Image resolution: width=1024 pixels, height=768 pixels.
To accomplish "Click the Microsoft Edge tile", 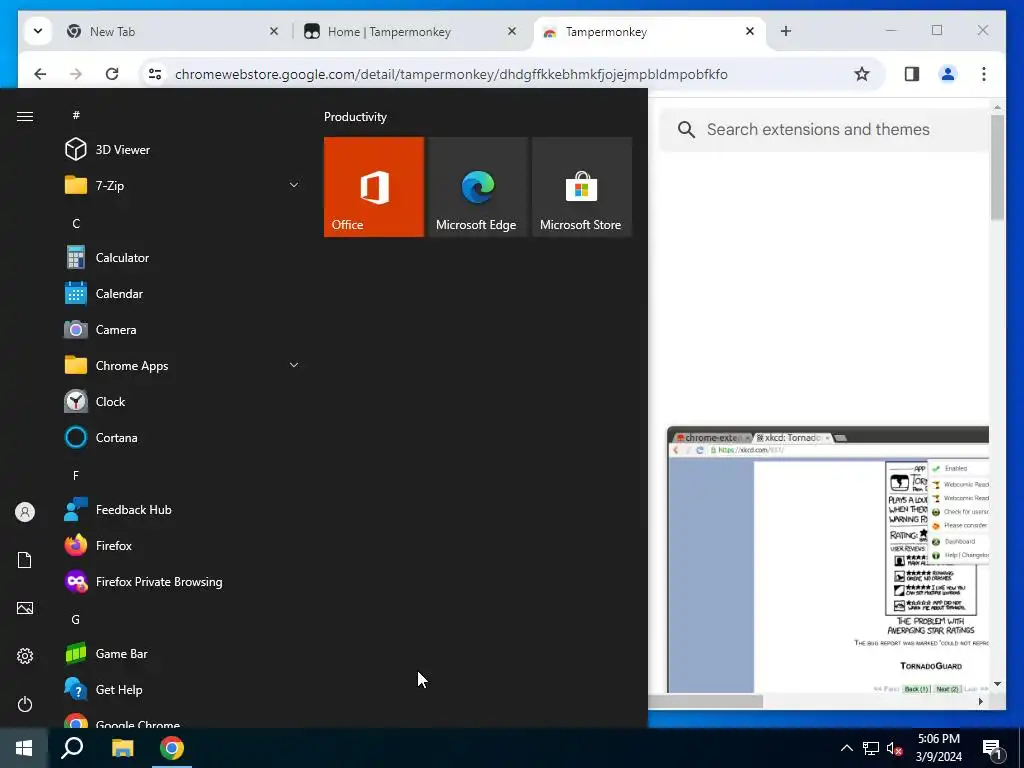I will pos(477,187).
